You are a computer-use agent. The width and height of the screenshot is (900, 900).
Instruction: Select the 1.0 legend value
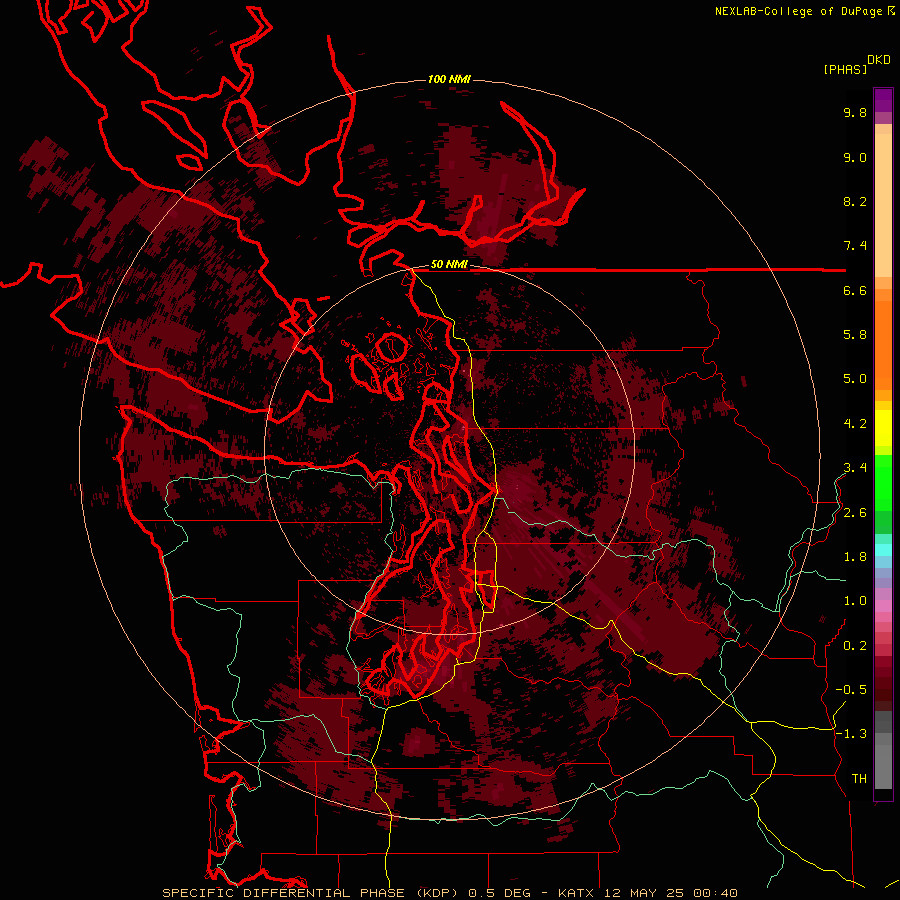[855, 601]
